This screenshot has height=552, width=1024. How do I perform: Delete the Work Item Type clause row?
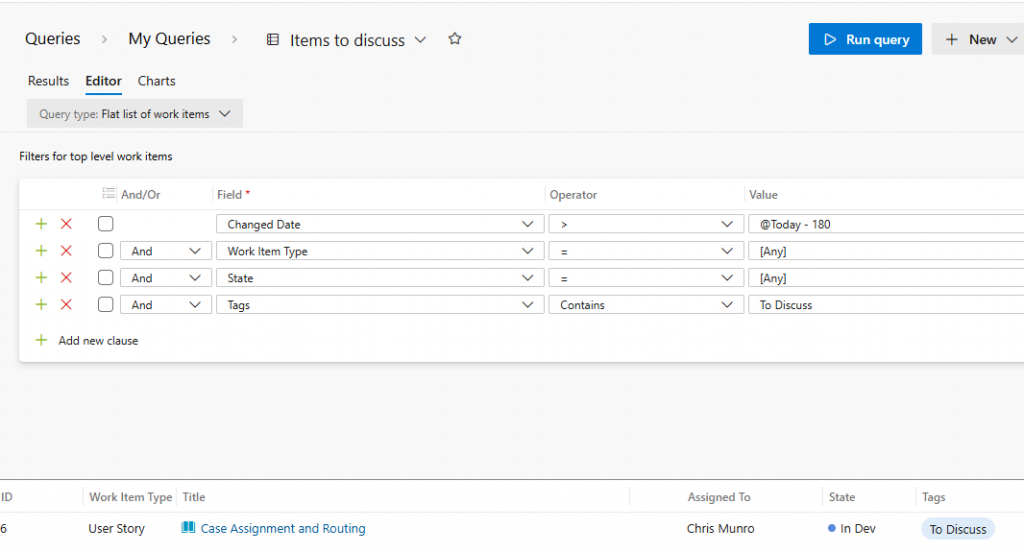[x=66, y=251]
